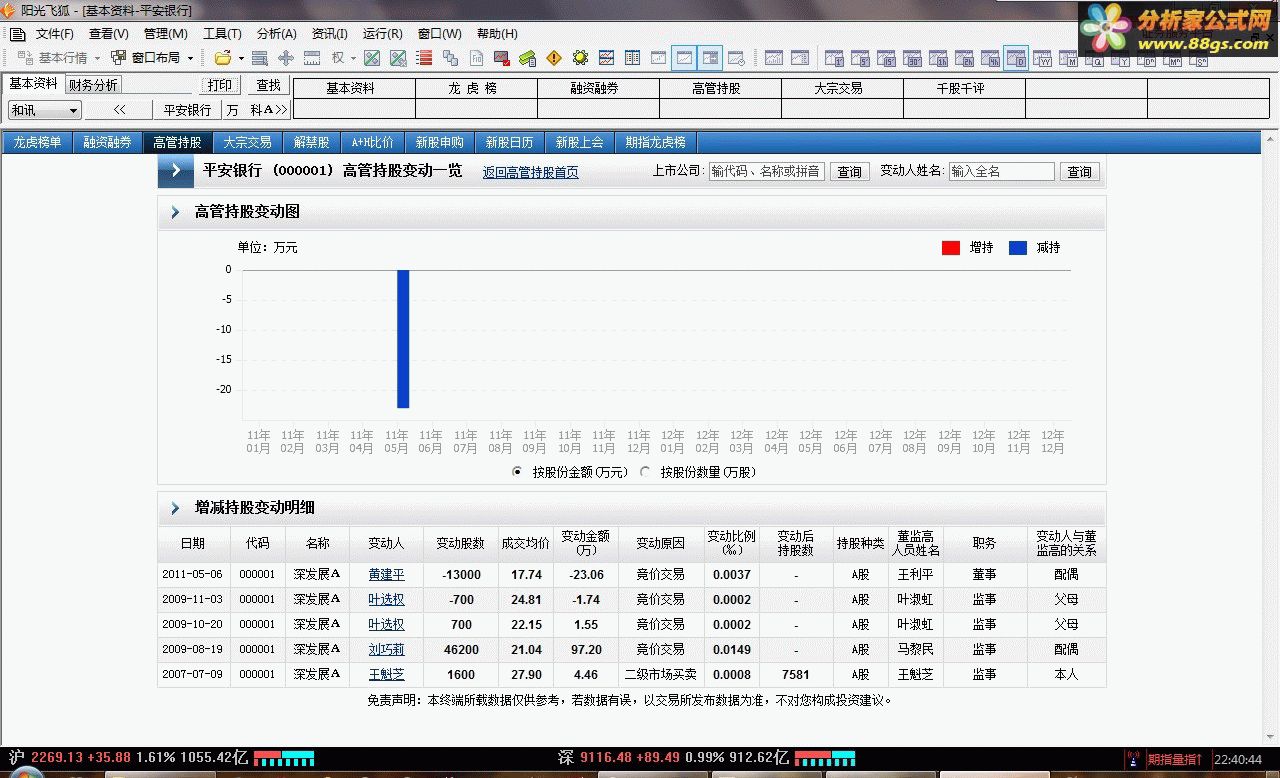Click the yellow gear settings toolbar icon
The width and height of the screenshot is (1280, 778).
click(581, 58)
